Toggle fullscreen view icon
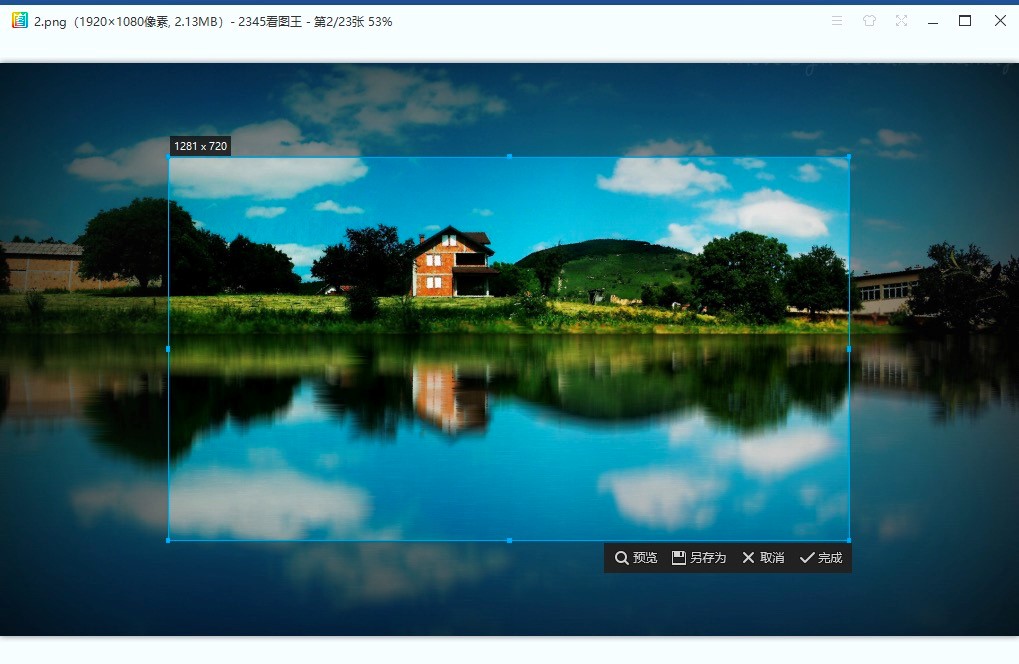Image resolution: width=1019 pixels, height=664 pixels. click(x=901, y=21)
